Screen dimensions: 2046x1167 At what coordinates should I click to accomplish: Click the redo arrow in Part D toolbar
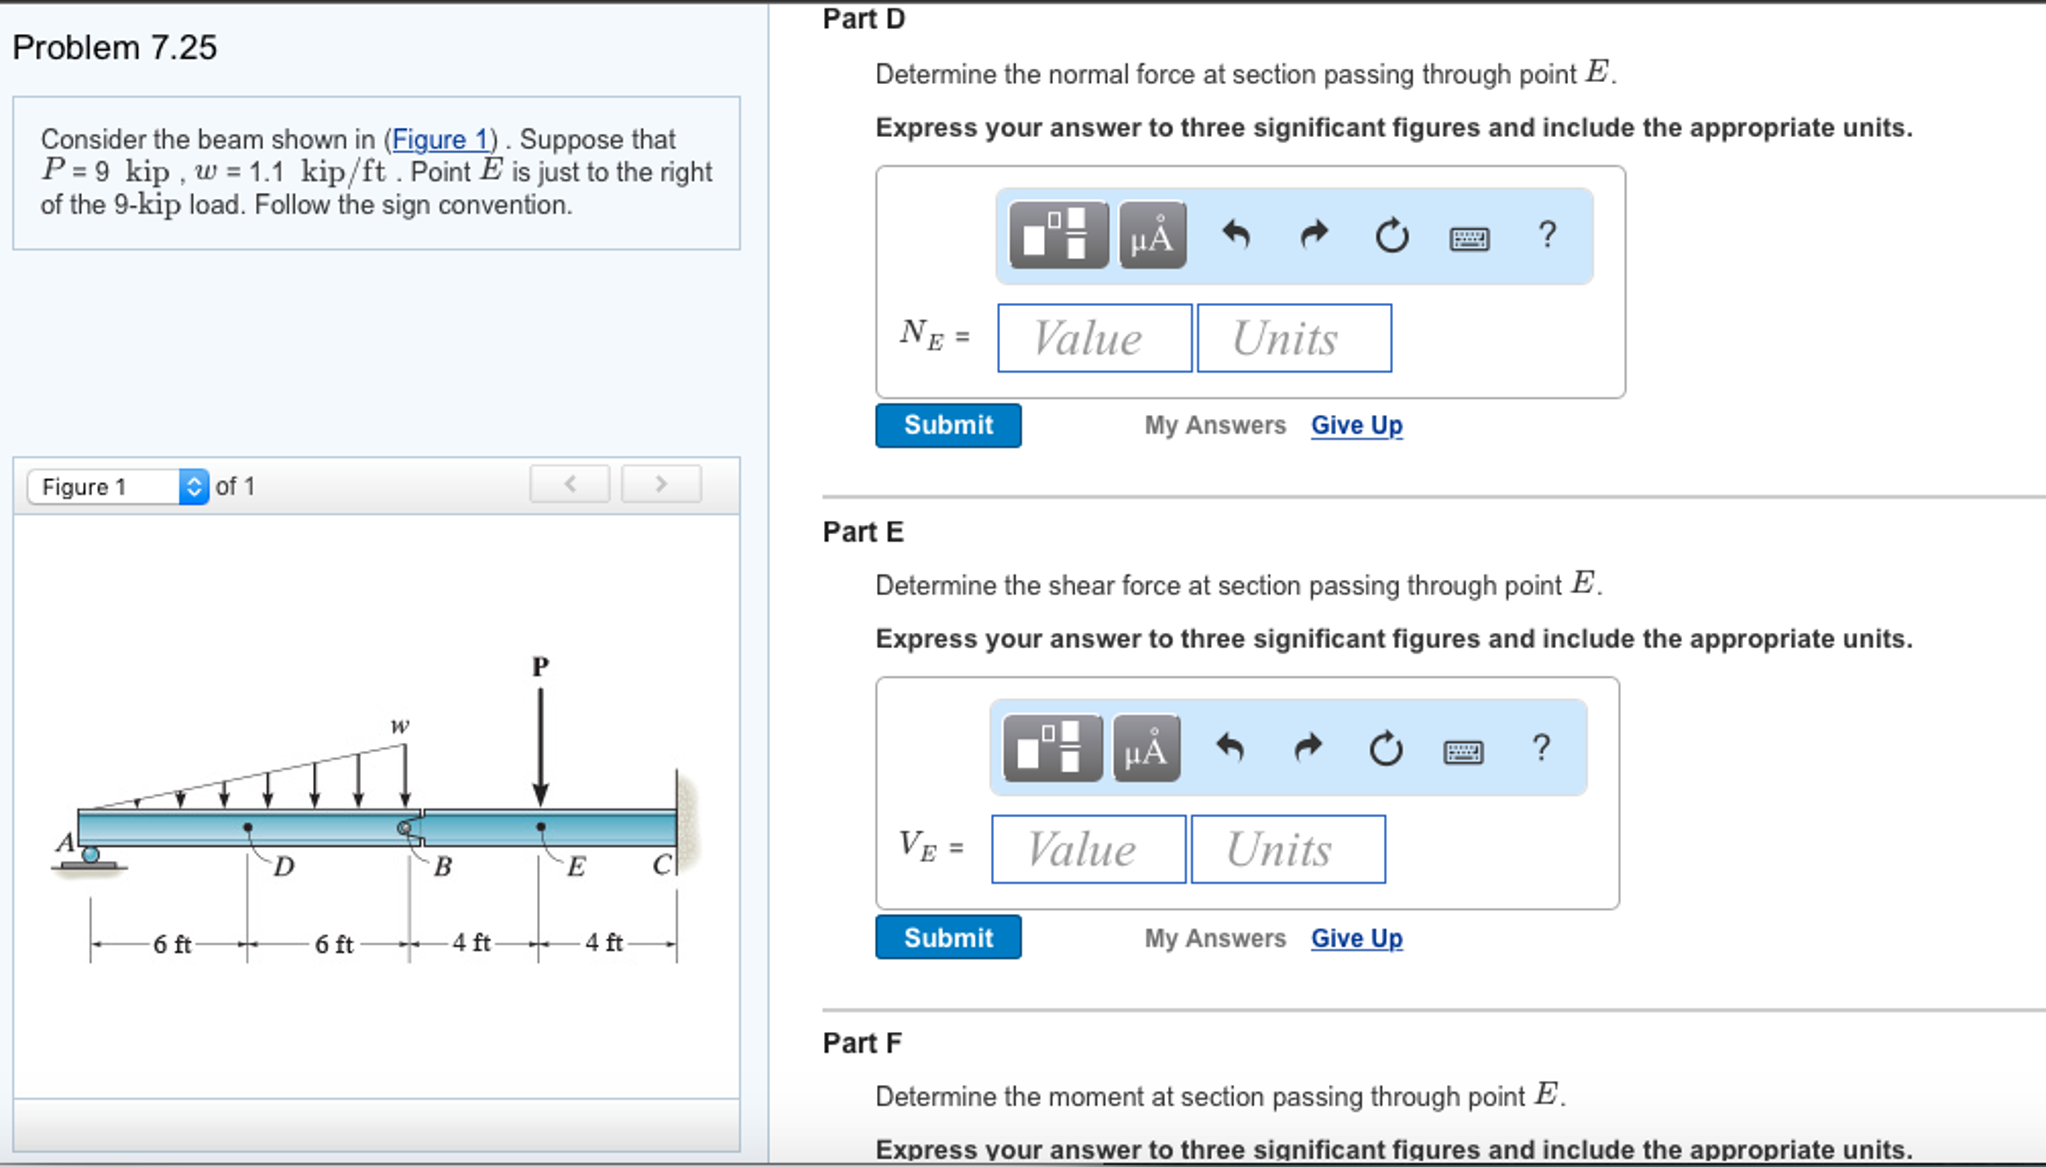pyautogui.click(x=1314, y=236)
